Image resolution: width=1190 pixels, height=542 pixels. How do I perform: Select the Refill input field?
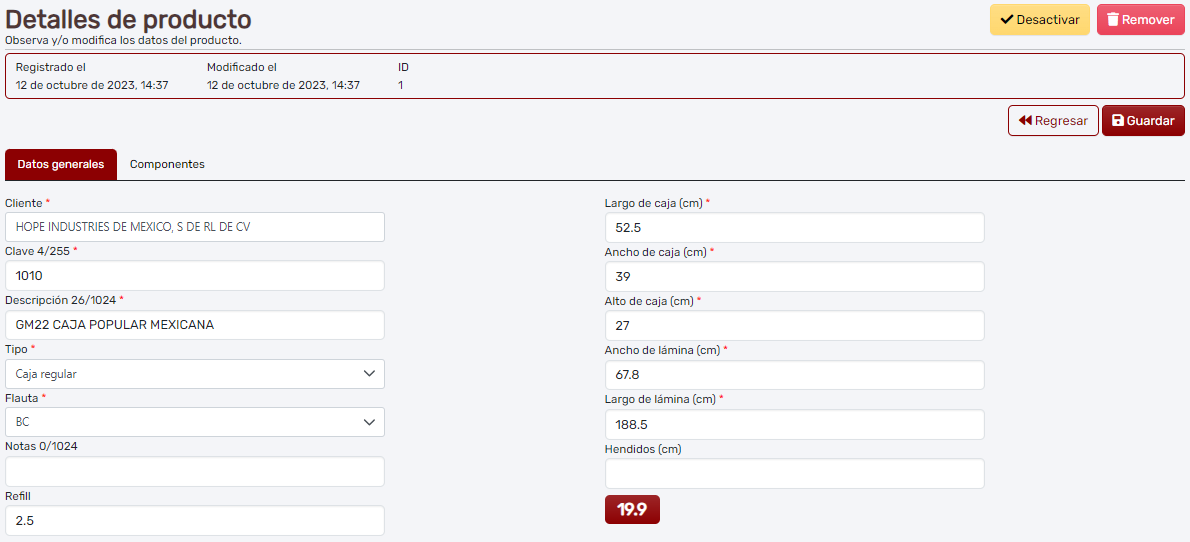(195, 520)
